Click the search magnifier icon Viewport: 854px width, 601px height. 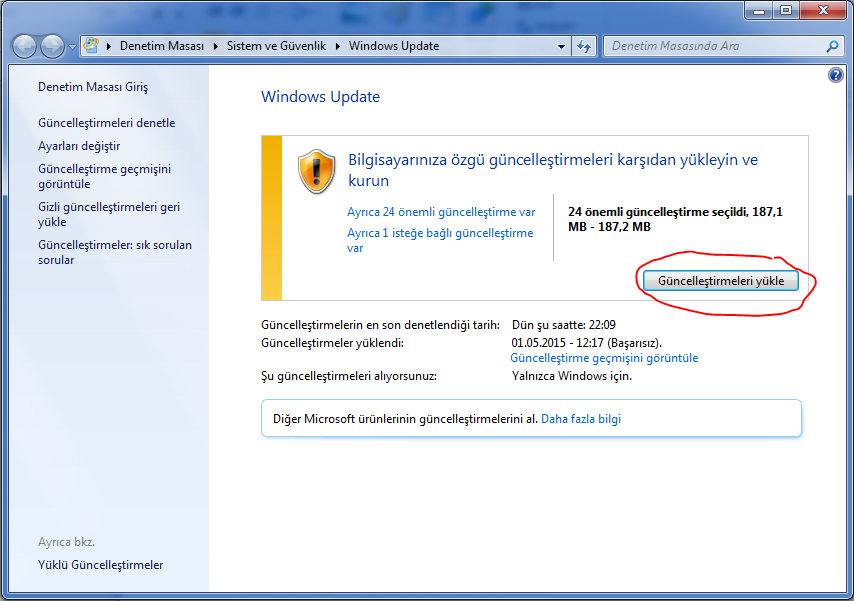click(x=832, y=46)
